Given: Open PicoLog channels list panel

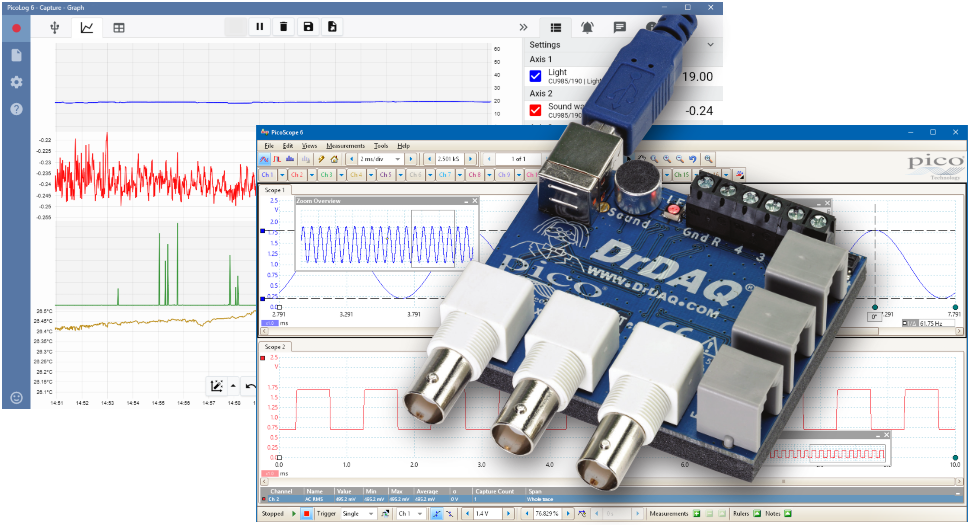Looking at the screenshot, I should click(556, 27).
